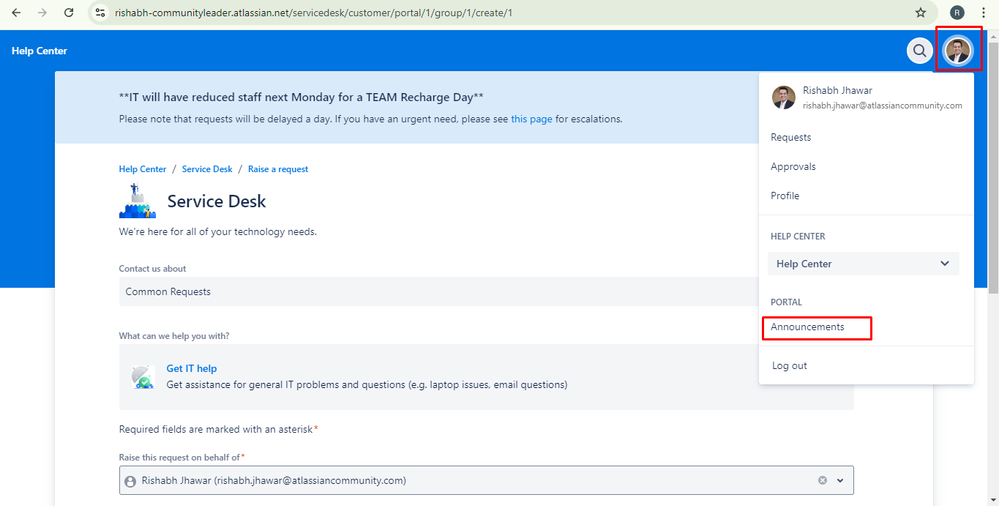Click the Service Desk page heading
999x506 pixels.
pyautogui.click(x=217, y=201)
